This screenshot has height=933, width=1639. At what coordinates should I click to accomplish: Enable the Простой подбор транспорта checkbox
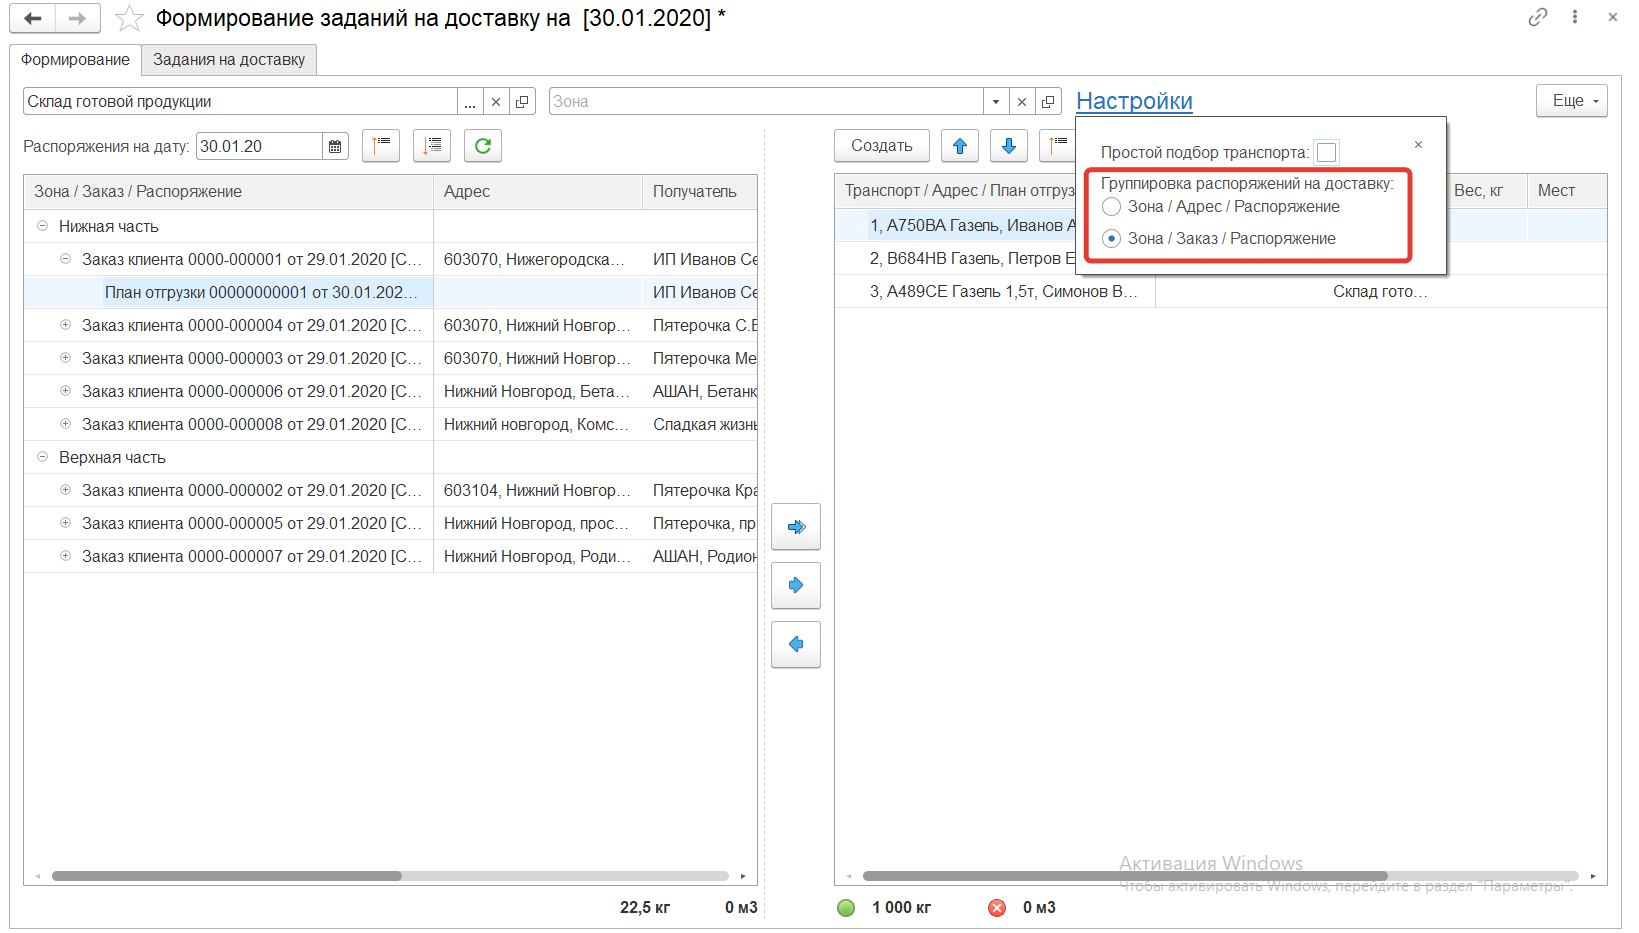click(x=1326, y=152)
